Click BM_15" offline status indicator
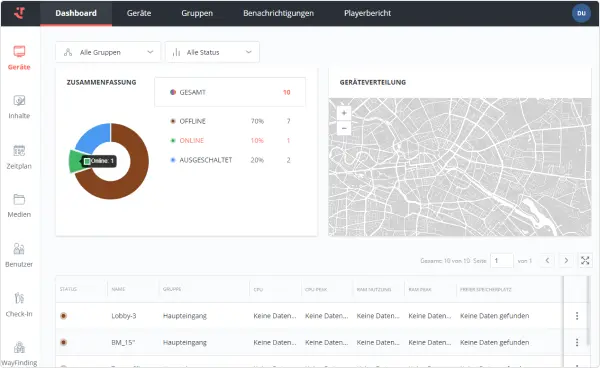 [64, 342]
